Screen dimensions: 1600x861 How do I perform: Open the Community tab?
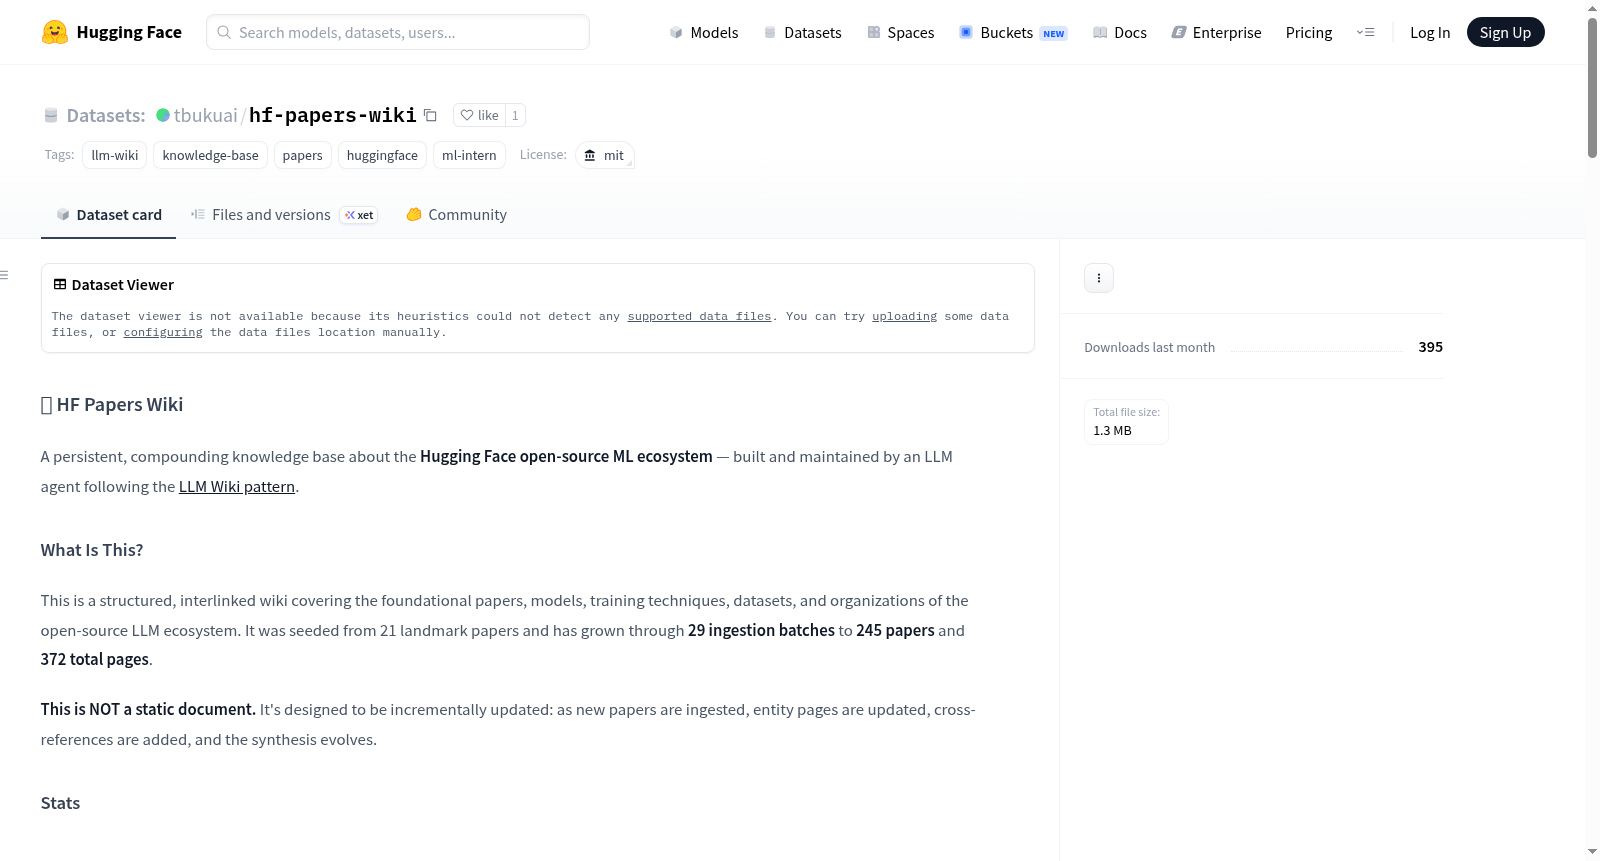click(456, 215)
